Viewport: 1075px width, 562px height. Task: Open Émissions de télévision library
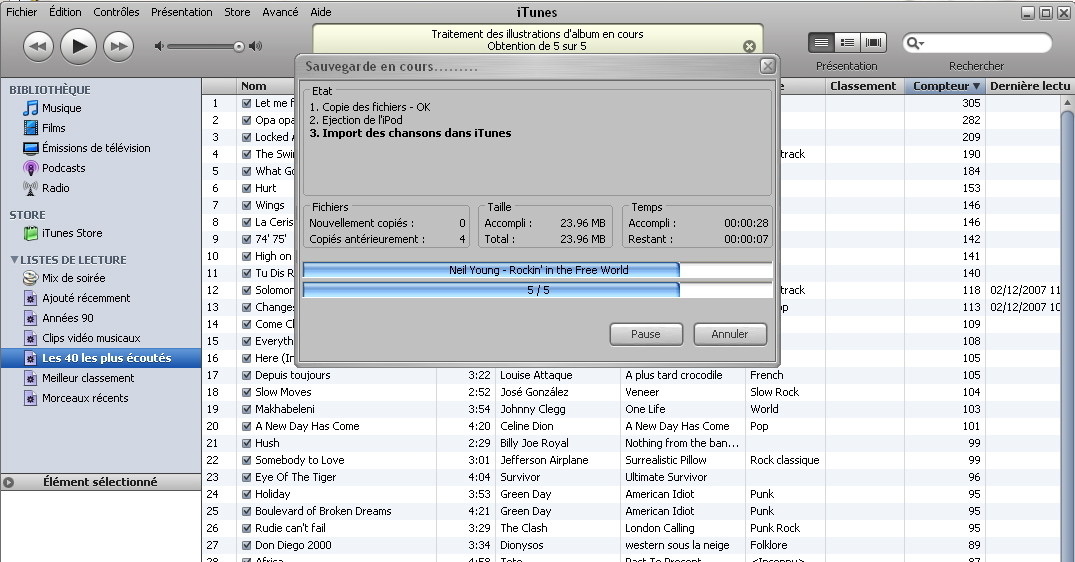point(96,147)
